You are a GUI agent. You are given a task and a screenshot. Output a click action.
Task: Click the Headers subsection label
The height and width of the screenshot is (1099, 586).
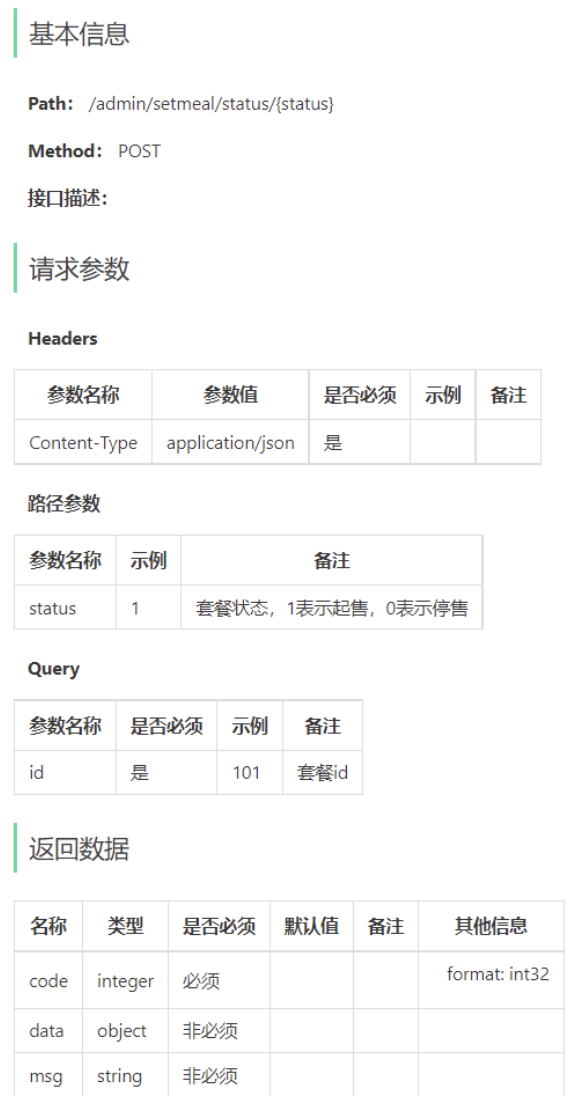62,339
